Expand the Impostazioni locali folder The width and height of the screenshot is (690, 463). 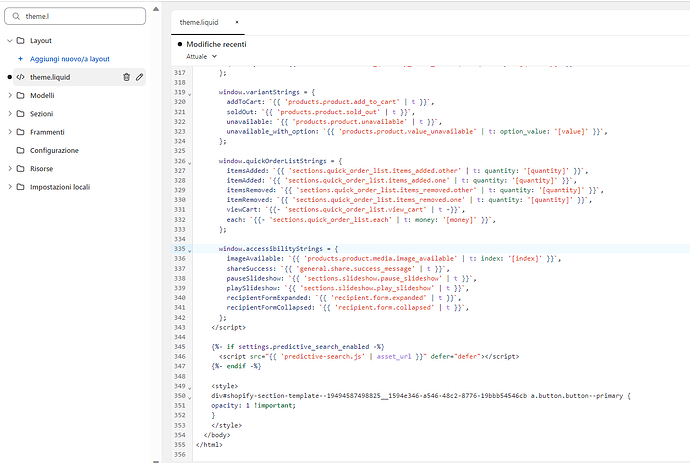9,187
